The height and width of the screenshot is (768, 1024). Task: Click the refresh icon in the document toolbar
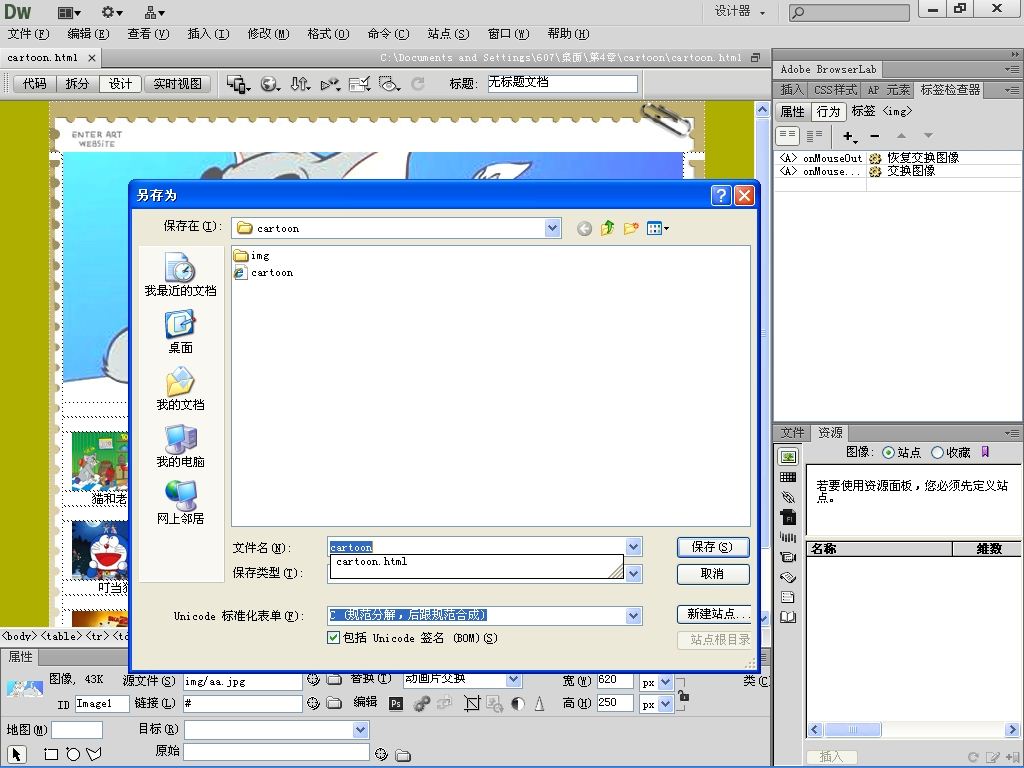click(418, 84)
